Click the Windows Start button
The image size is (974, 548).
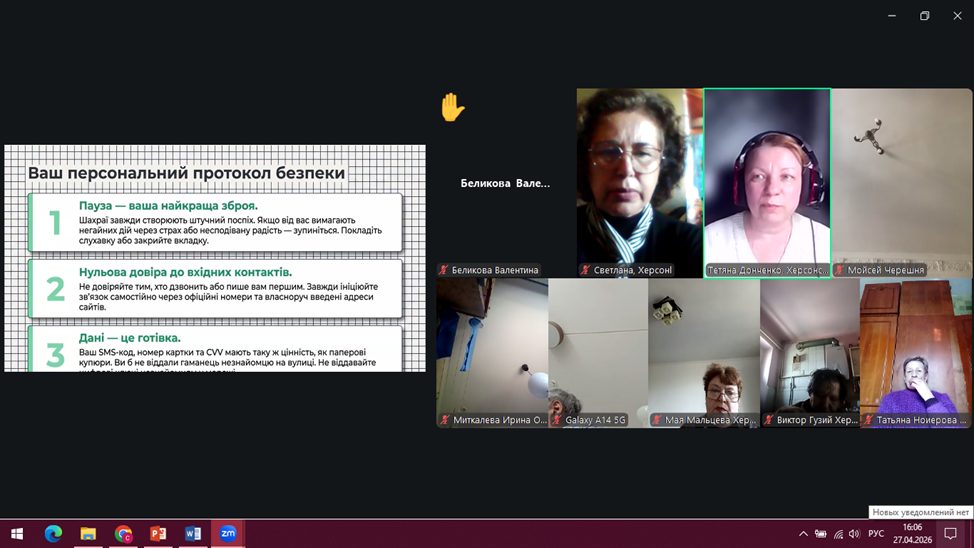[17, 533]
